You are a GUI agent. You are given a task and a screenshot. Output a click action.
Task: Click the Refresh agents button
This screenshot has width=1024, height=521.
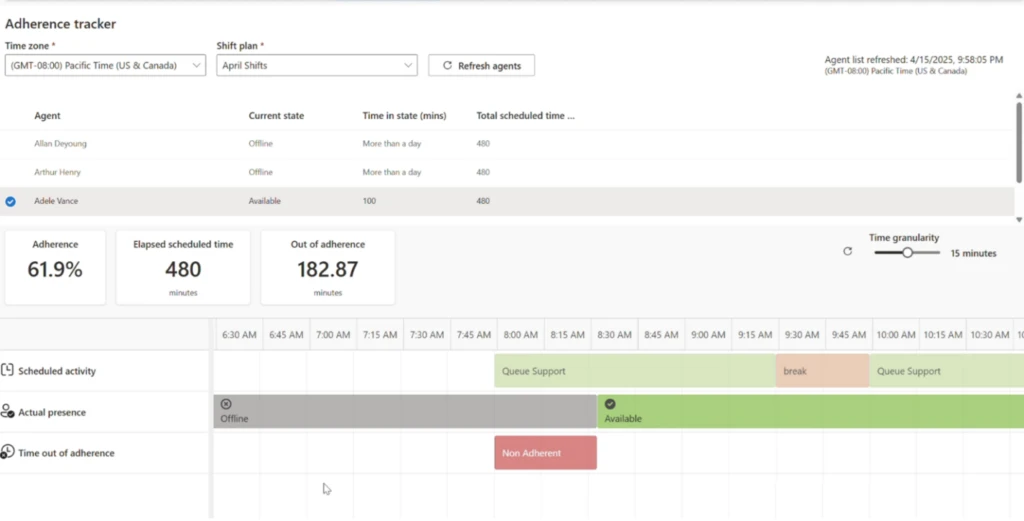pos(481,66)
